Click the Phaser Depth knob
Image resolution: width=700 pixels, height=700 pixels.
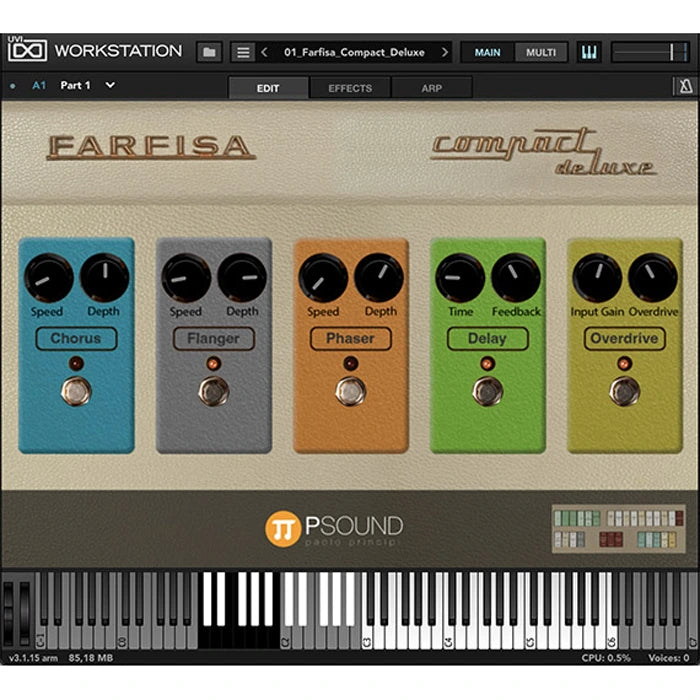point(379,278)
